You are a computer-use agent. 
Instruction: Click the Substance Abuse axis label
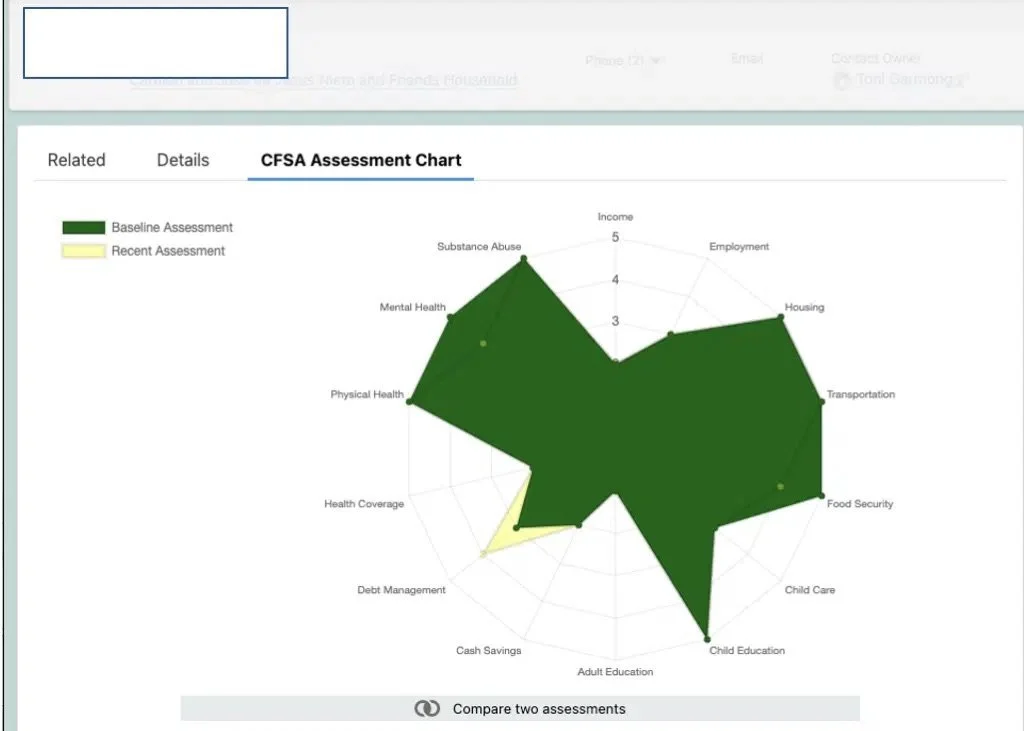click(x=479, y=246)
